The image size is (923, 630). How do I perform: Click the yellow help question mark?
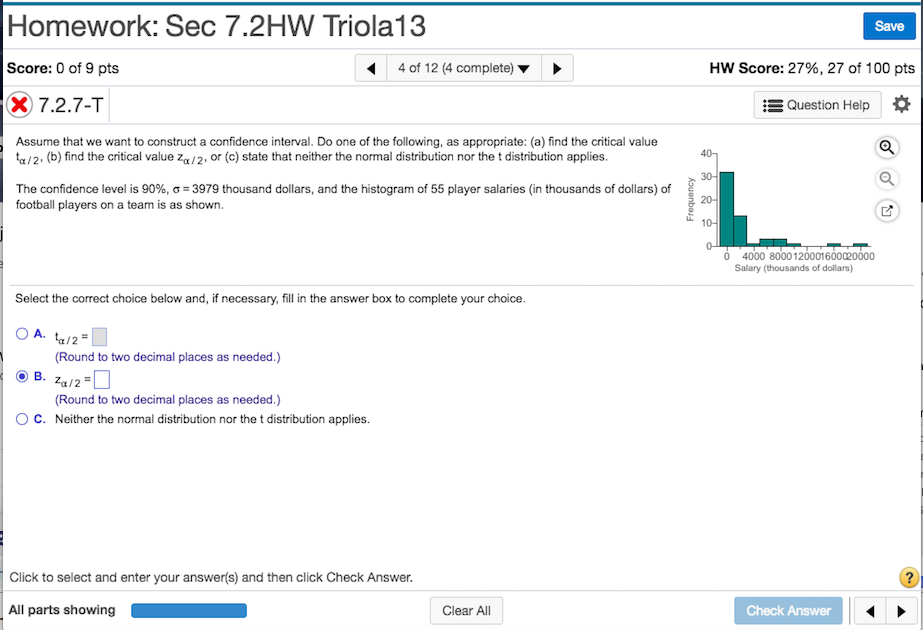(x=909, y=577)
